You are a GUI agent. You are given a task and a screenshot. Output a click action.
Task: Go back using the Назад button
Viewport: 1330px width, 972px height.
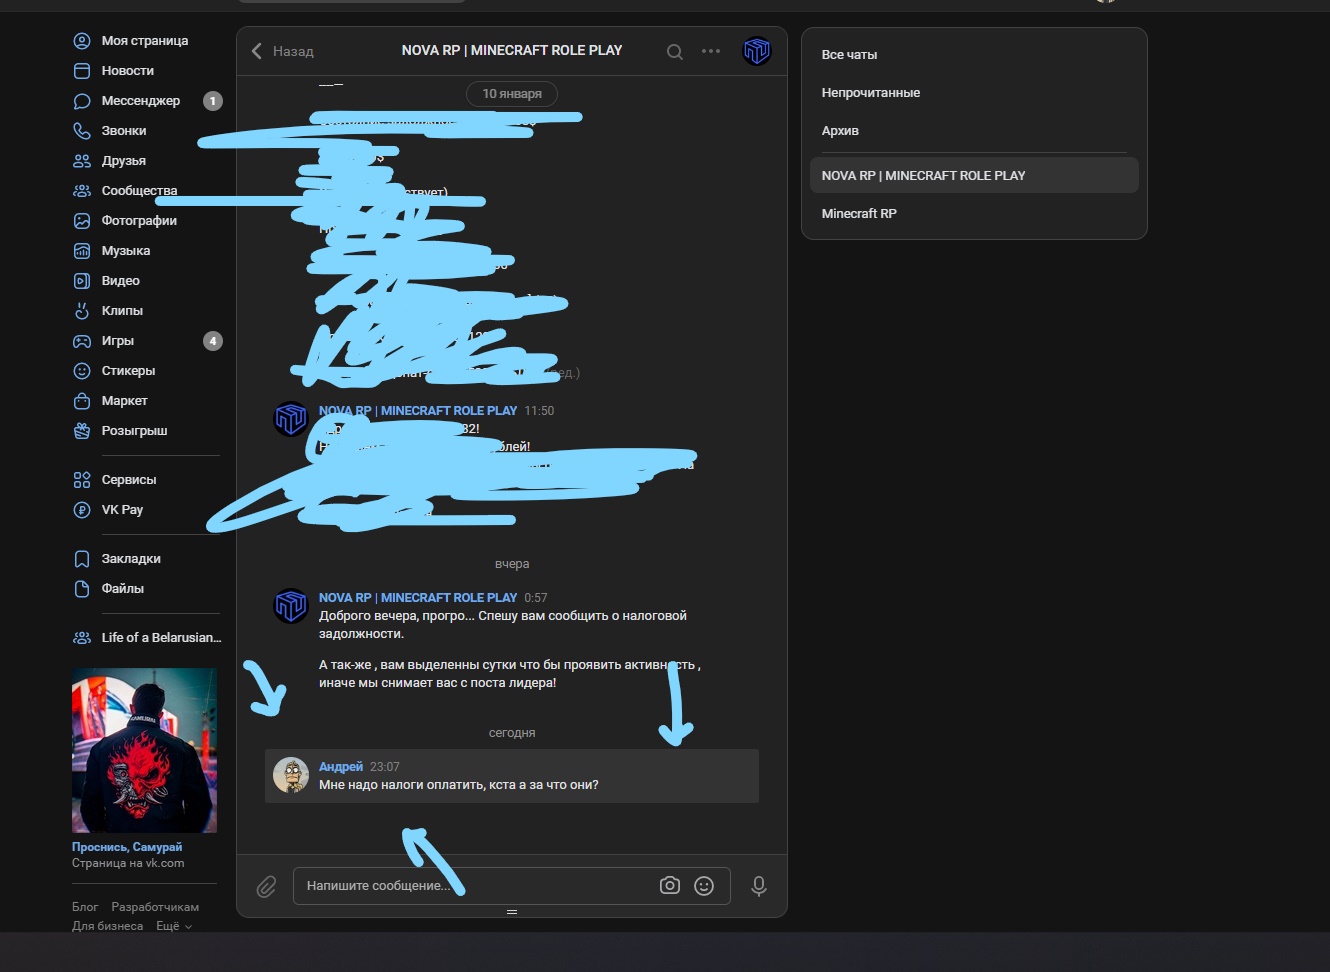[x=282, y=51]
